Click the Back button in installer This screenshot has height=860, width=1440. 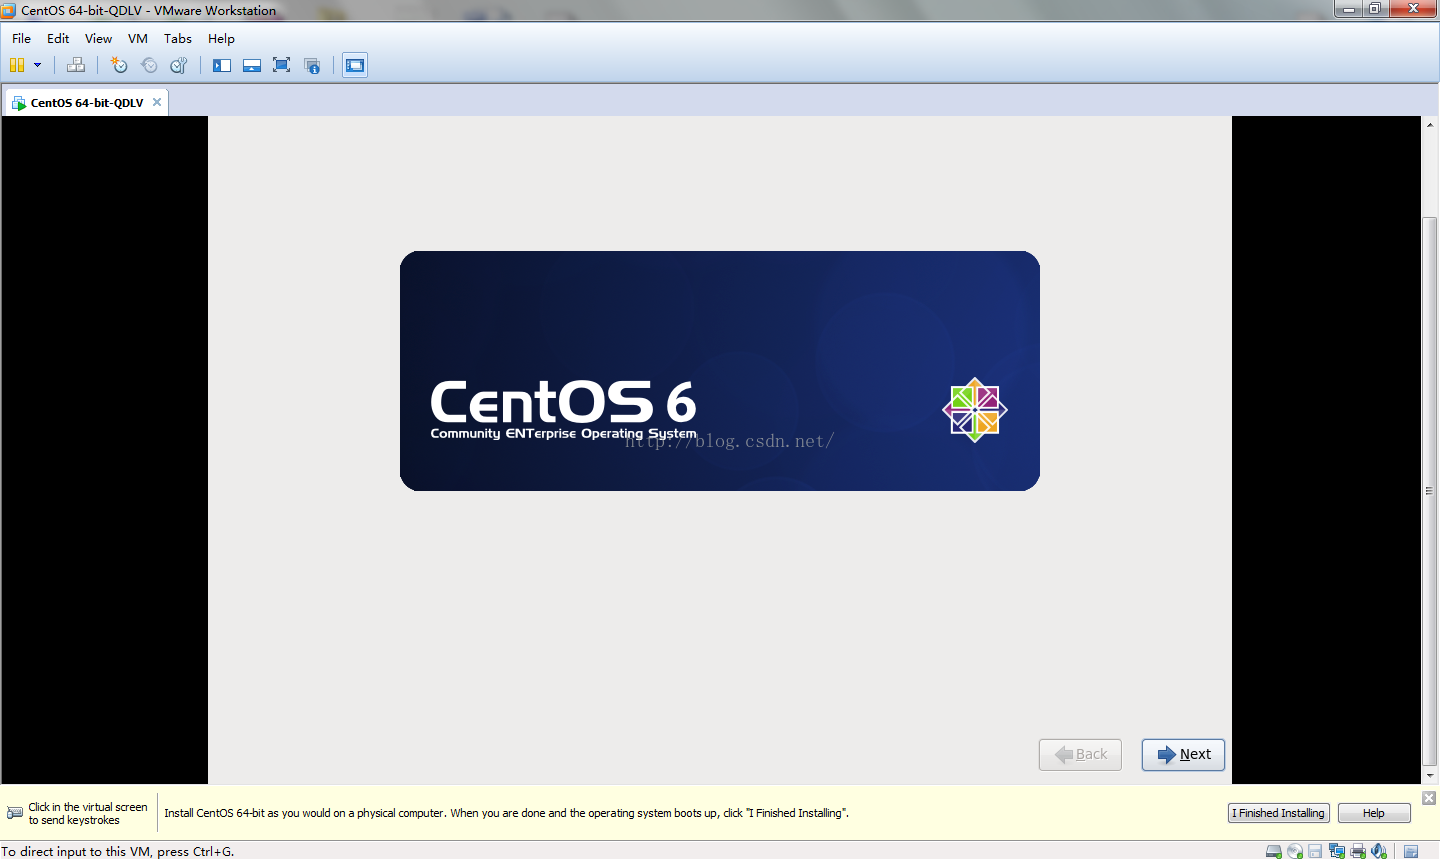point(1080,755)
